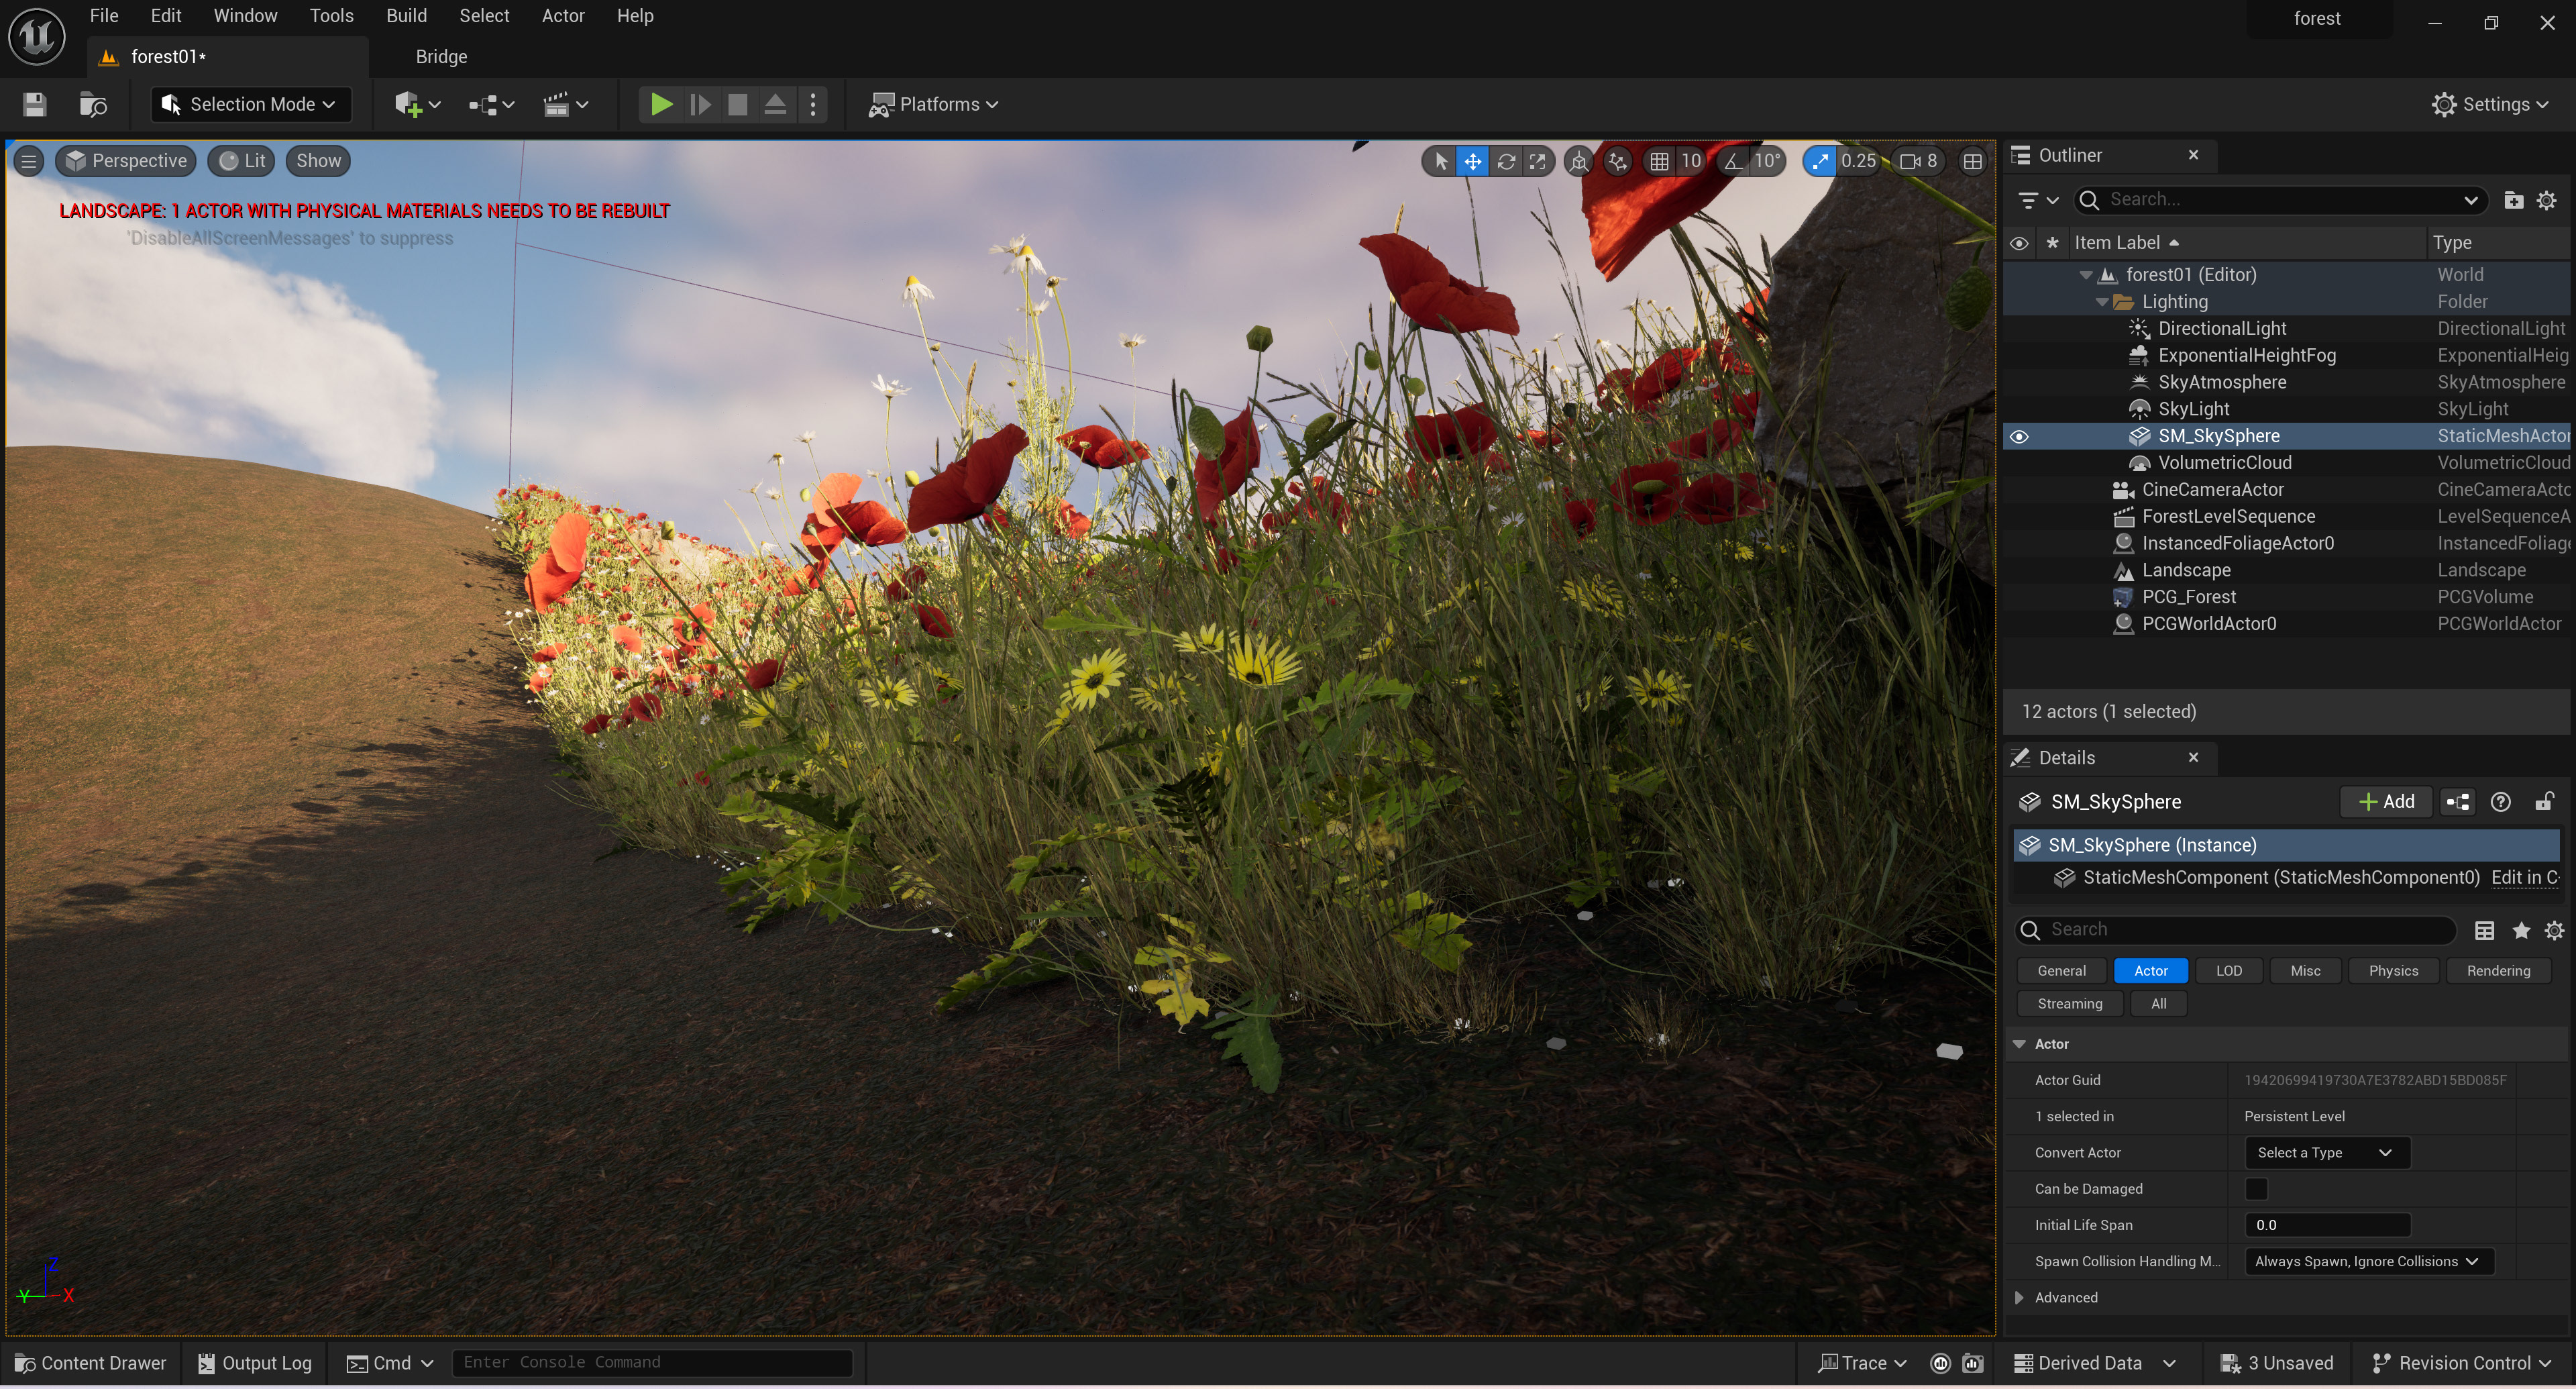Screen dimensions: 2576x1389
Task: Click the Enter Console Command field
Action: pos(652,1363)
